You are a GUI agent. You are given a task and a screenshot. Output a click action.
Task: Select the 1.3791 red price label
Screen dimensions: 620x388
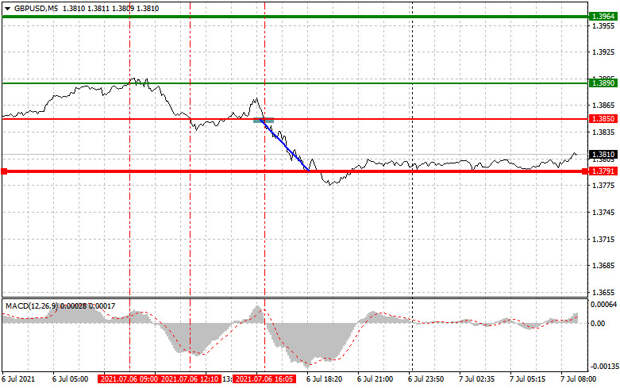603,171
